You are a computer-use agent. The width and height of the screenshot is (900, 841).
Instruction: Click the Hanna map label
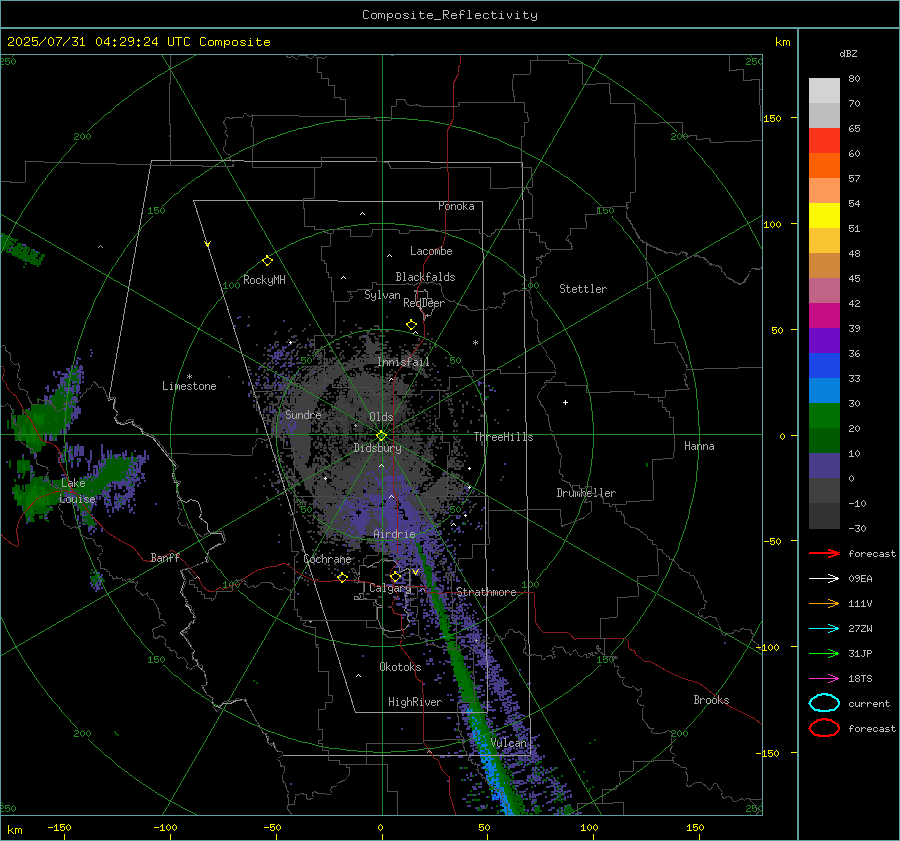click(x=699, y=446)
